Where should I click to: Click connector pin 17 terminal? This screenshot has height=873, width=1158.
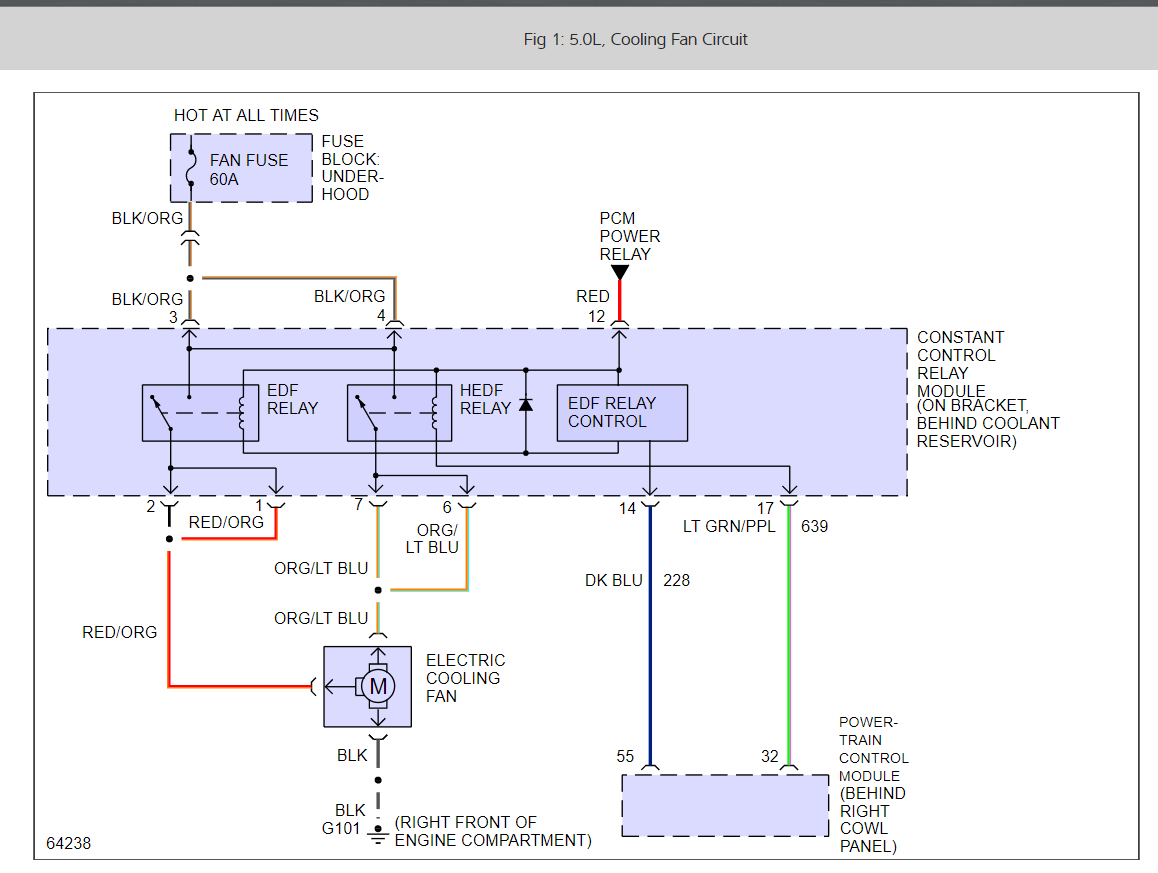789,504
